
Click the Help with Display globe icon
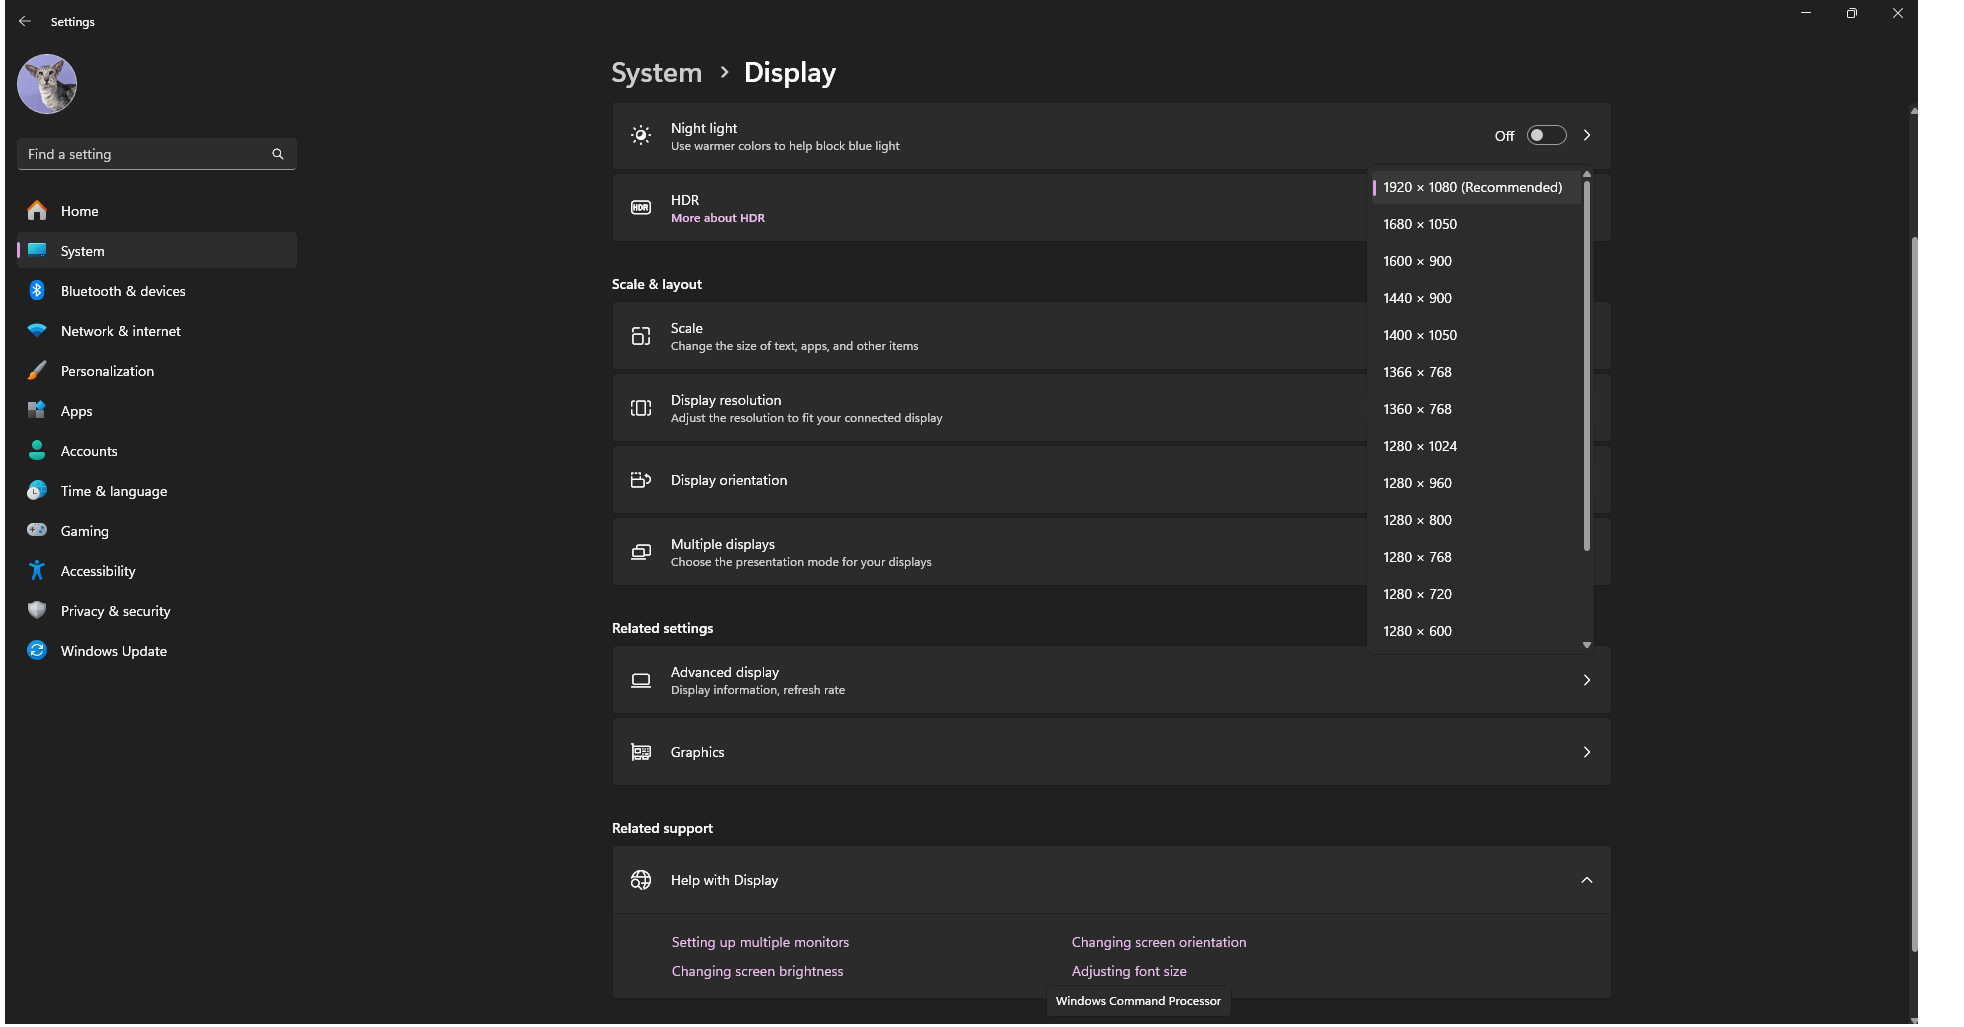[641, 880]
